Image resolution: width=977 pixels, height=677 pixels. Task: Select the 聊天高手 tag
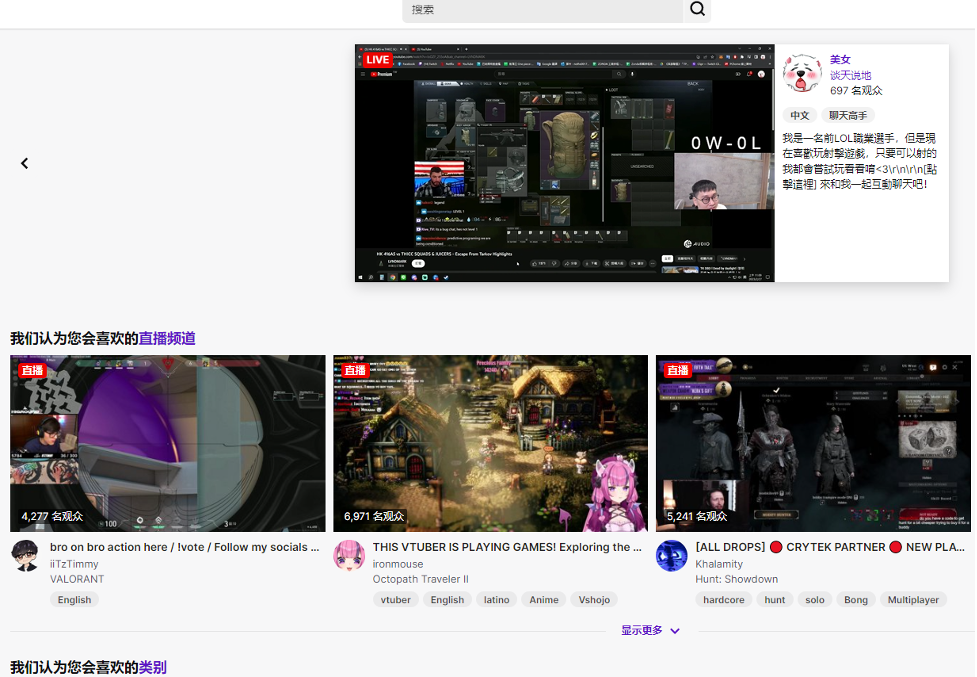pyautogui.click(x=848, y=115)
